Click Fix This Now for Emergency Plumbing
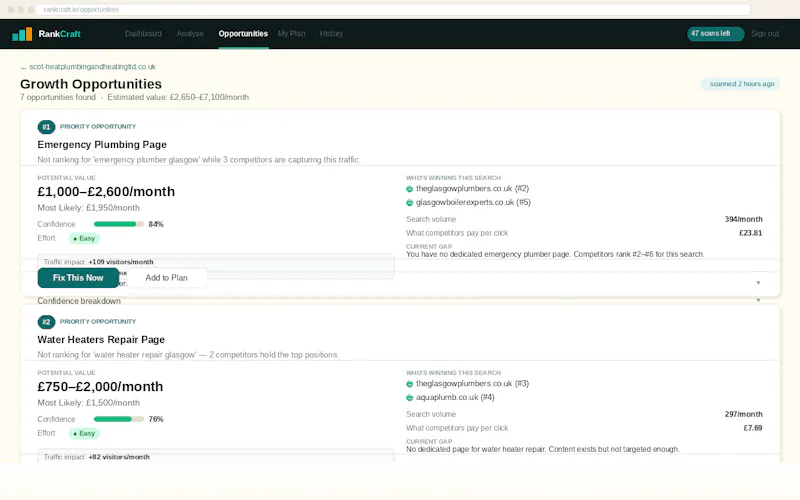Image resolution: width=800 pixels, height=500 pixels. pyautogui.click(x=78, y=278)
